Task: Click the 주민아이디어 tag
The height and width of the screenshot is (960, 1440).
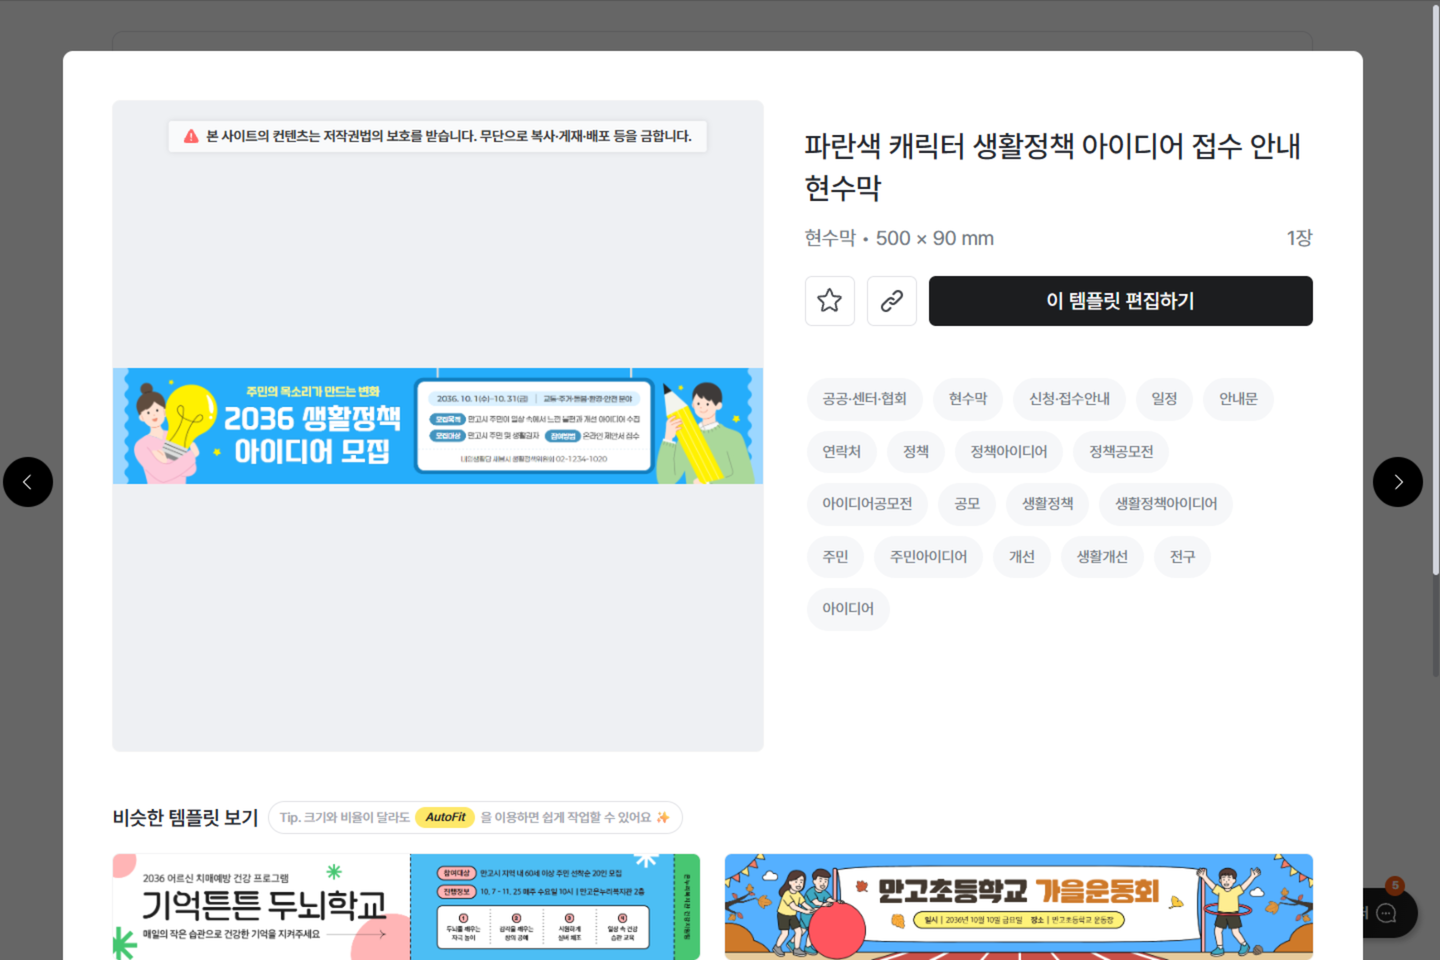Action: (x=929, y=557)
